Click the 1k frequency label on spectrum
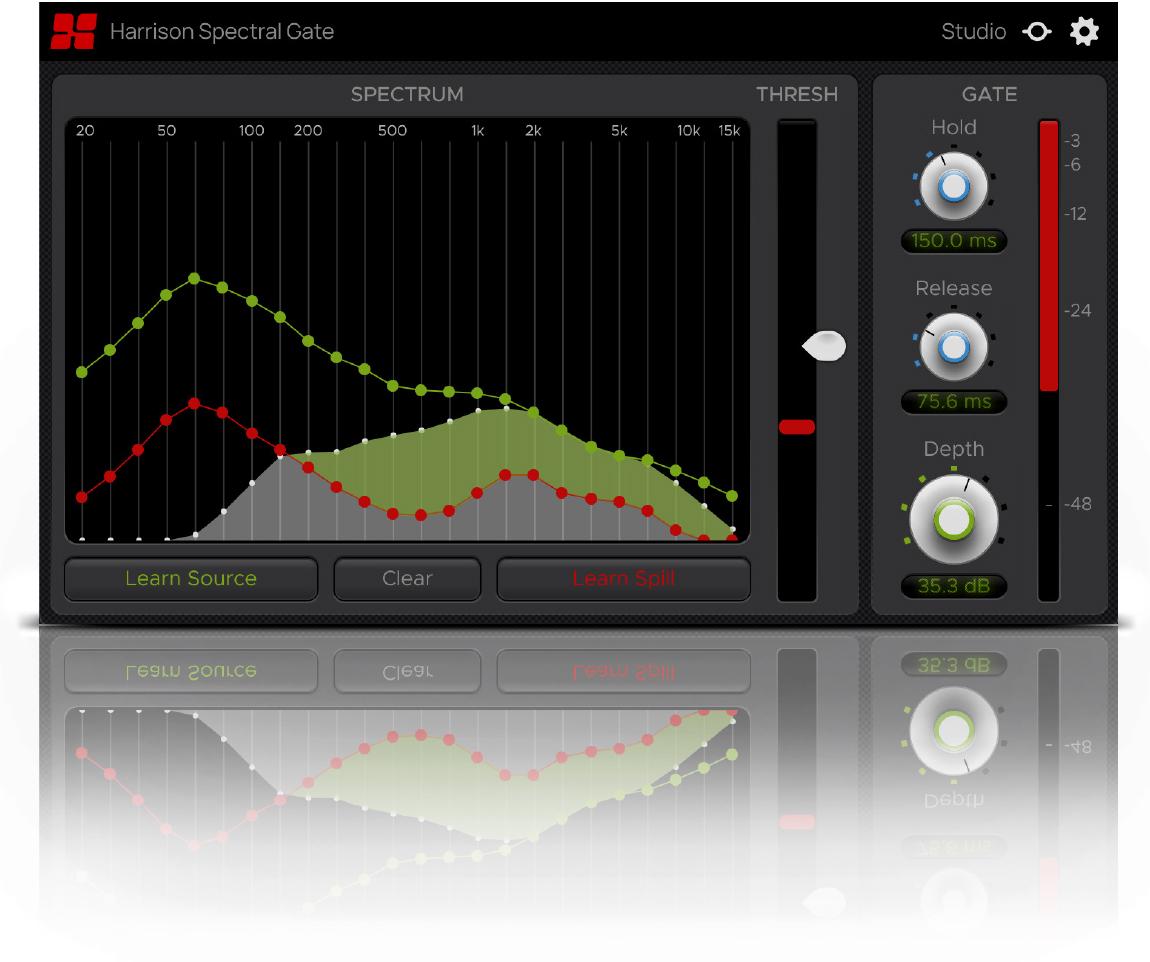Image resolution: width=1150 pixels, height=962 pixels. 478,131
